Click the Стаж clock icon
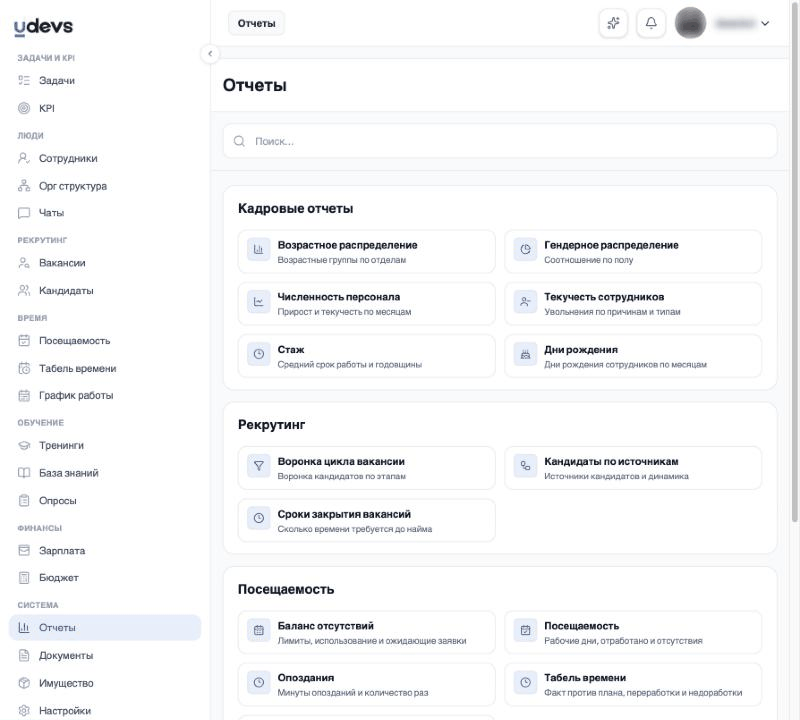800x720 pixels. (259, 354)
